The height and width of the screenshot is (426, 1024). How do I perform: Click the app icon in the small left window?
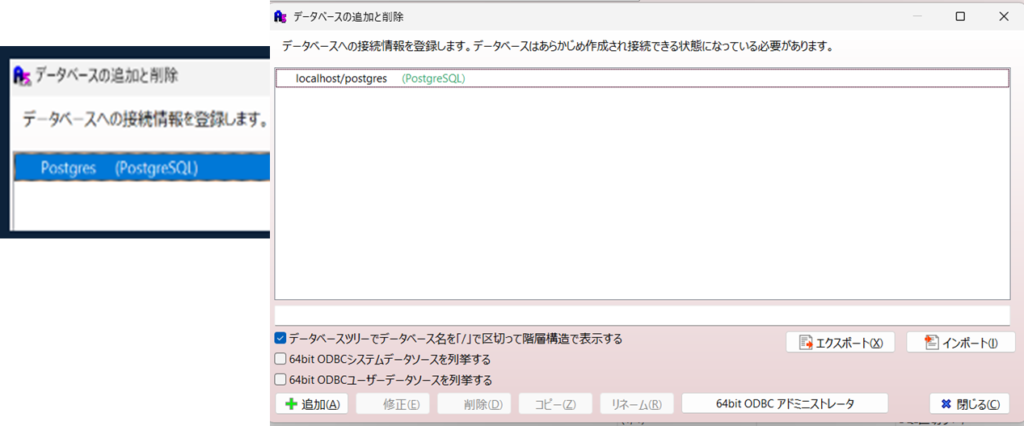(x=21, y=75)
